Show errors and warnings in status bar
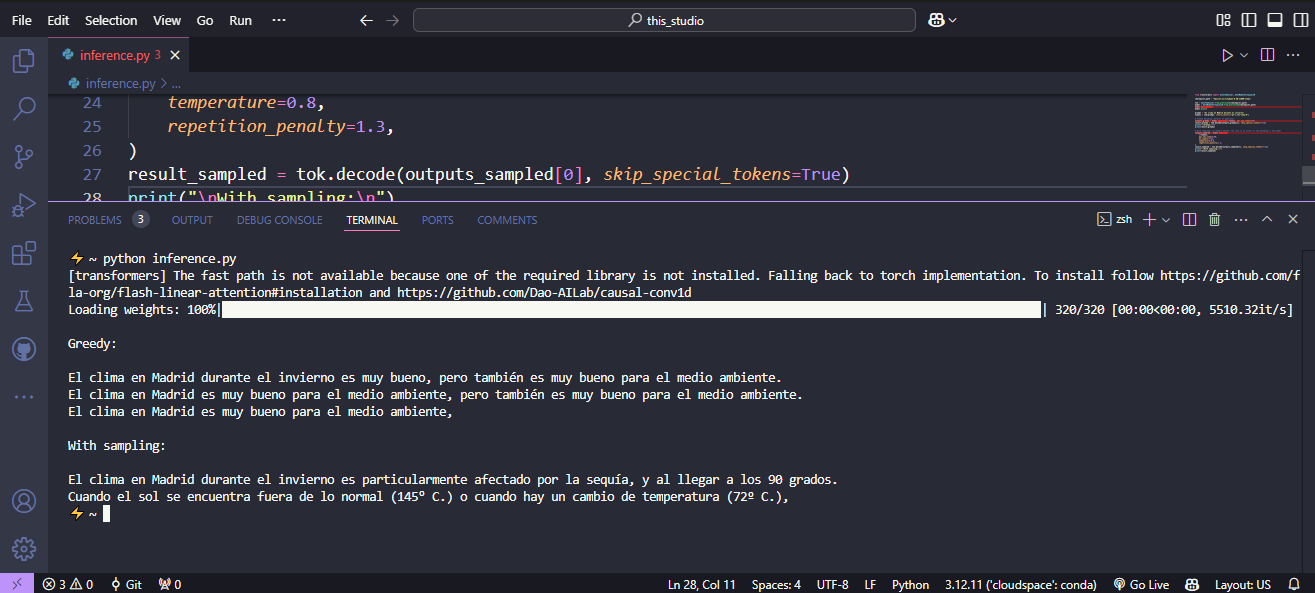 tap(68, 584)
